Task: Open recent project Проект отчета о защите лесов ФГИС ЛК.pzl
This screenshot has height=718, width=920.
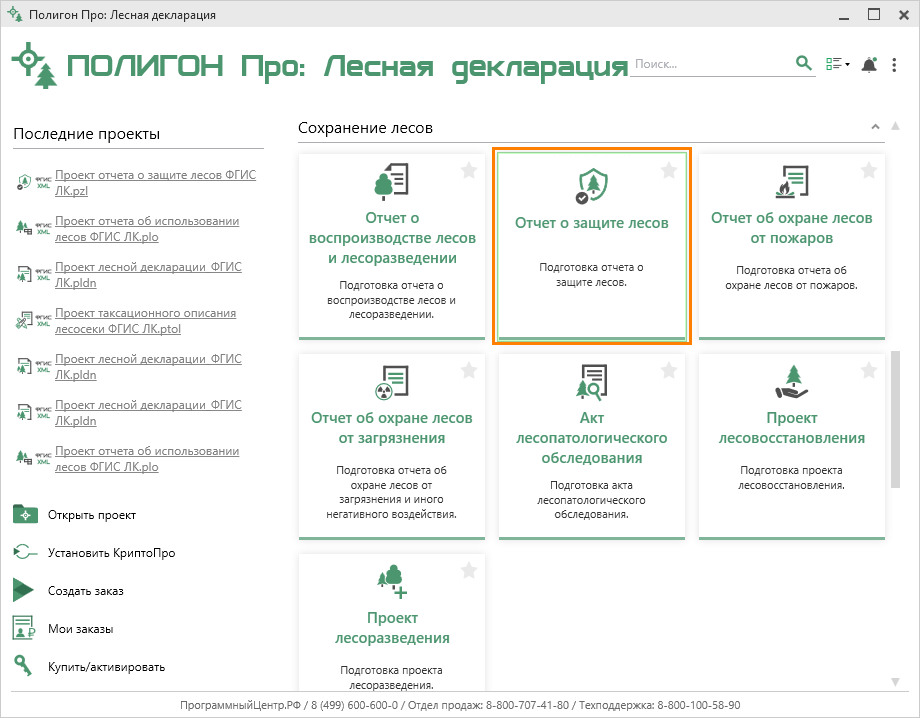Action: point(155,182)
